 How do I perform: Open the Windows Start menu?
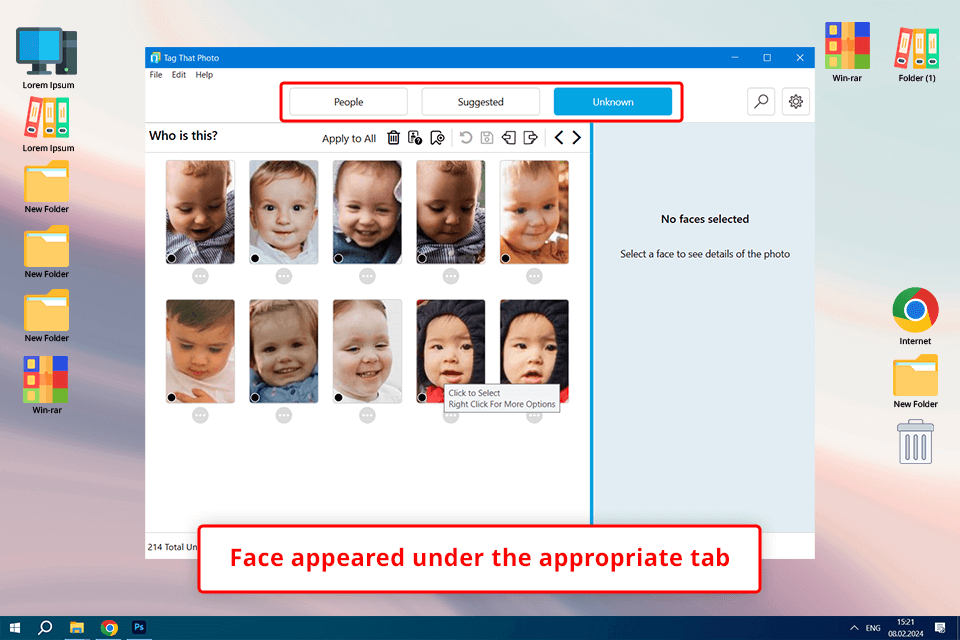coord(15,628)
